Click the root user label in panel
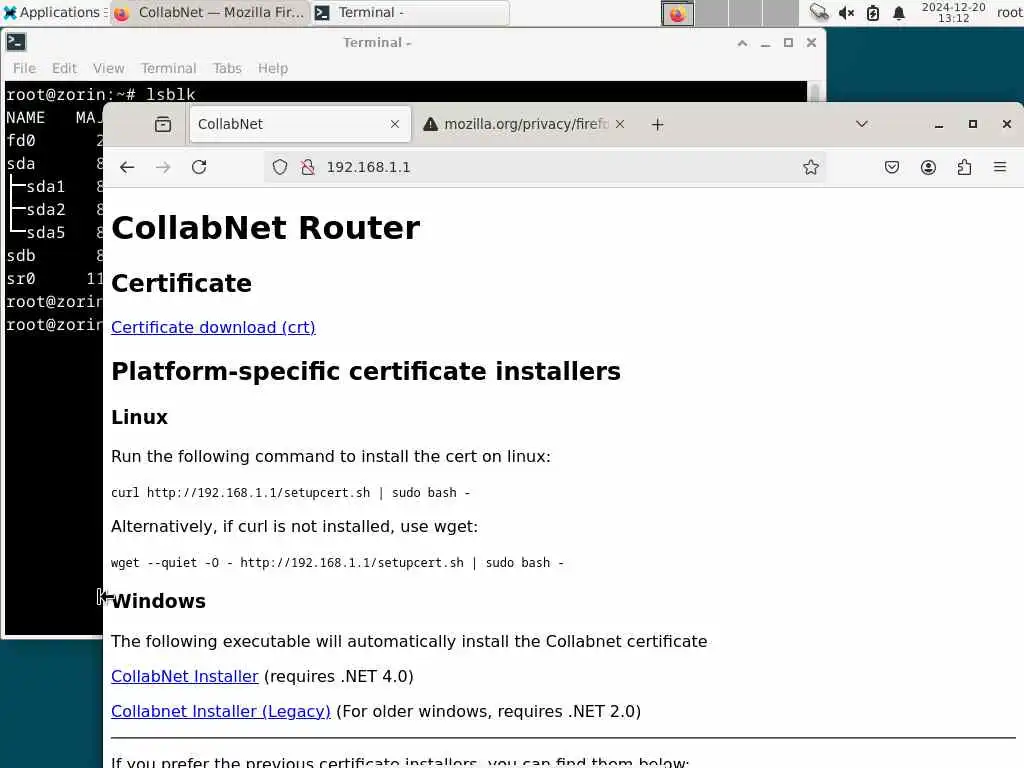This screenshot has height=768, width=1024. tap(1010, 12)
